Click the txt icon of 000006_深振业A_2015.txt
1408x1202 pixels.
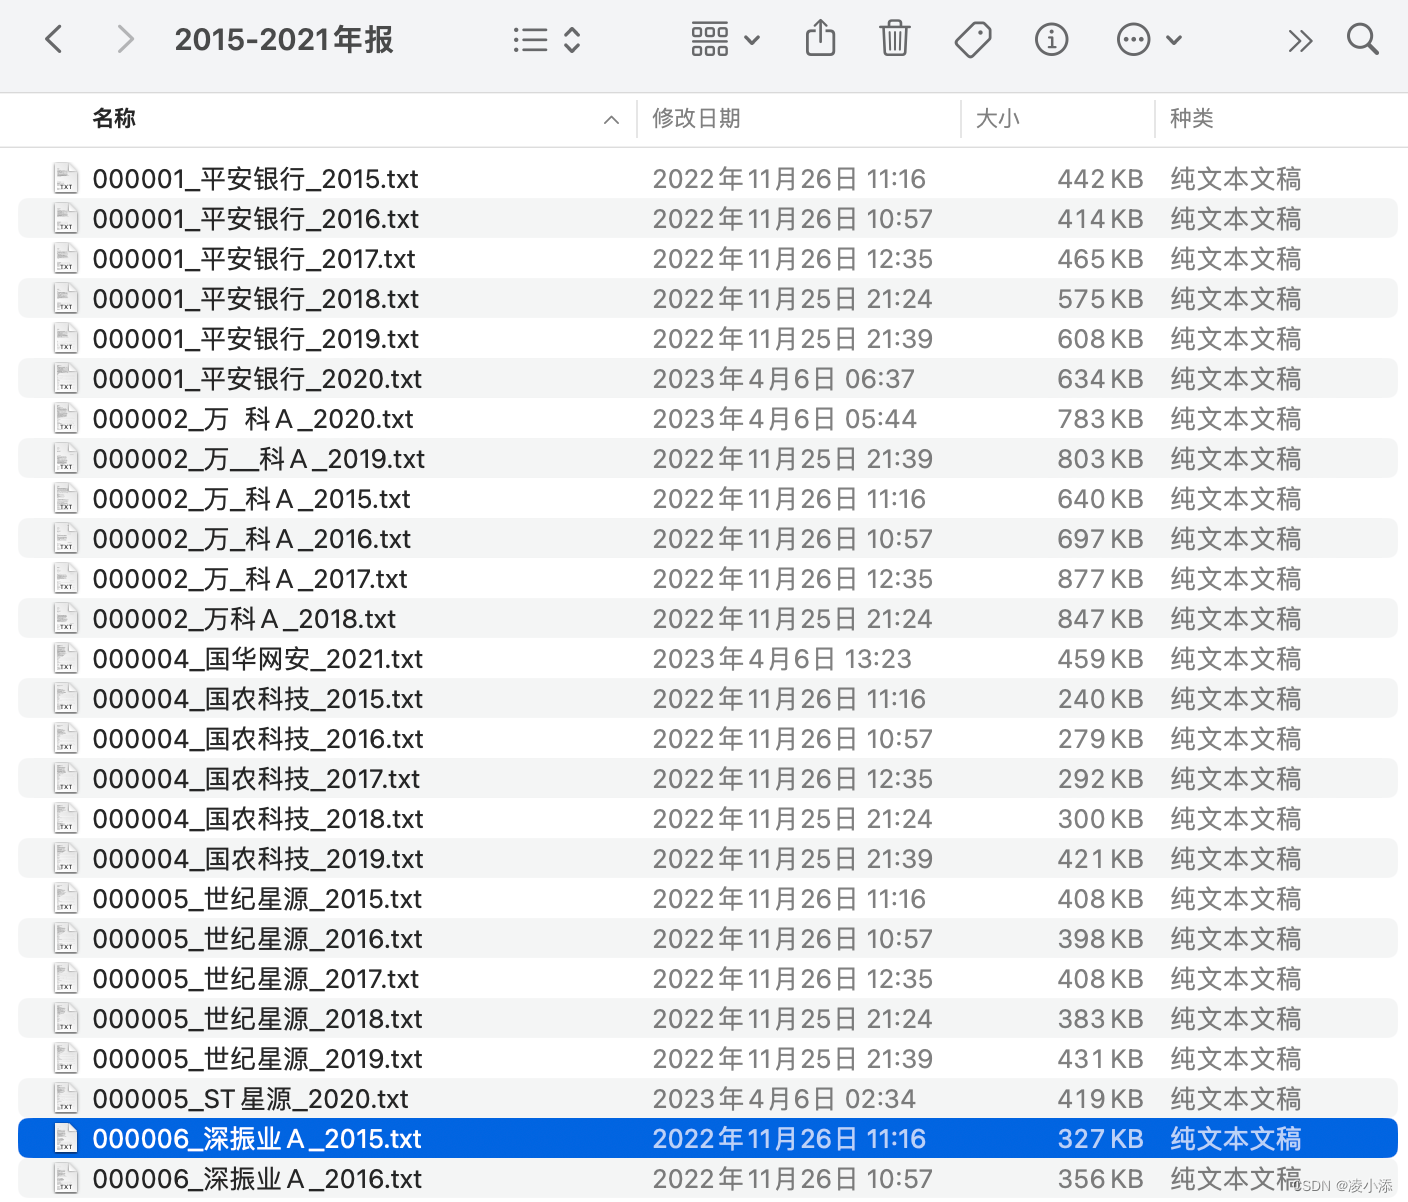(x=65, y=1138)
